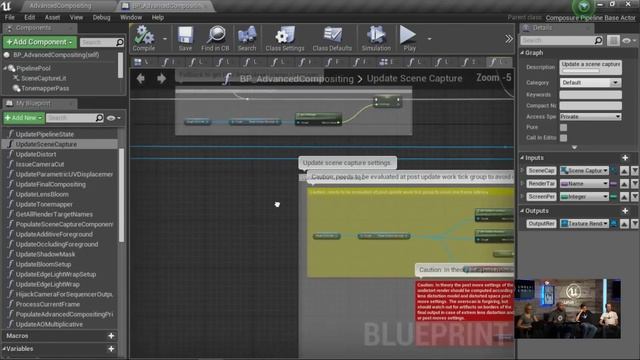This screenshot has width=640, height=360.
Task: Click search magnifier in Details panel
Action: [x=598, y=40]
